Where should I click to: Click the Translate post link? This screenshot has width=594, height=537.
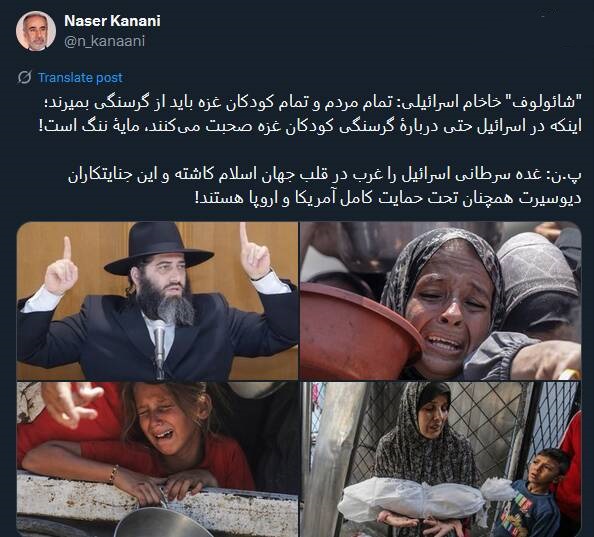click(x=80, y=78)
